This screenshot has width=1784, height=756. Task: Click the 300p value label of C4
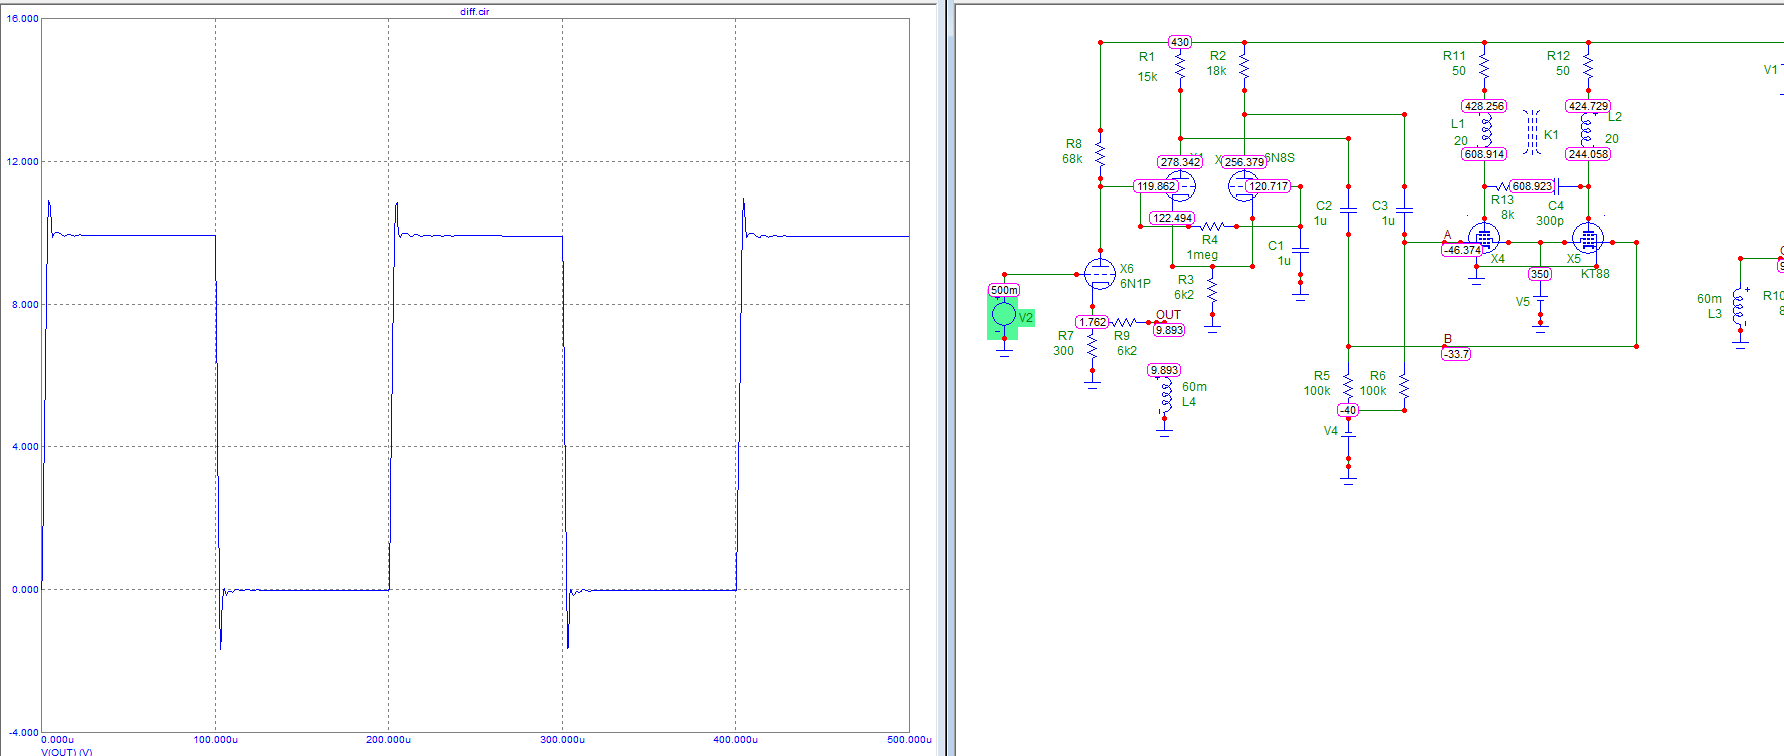(x=1550, y=221)
